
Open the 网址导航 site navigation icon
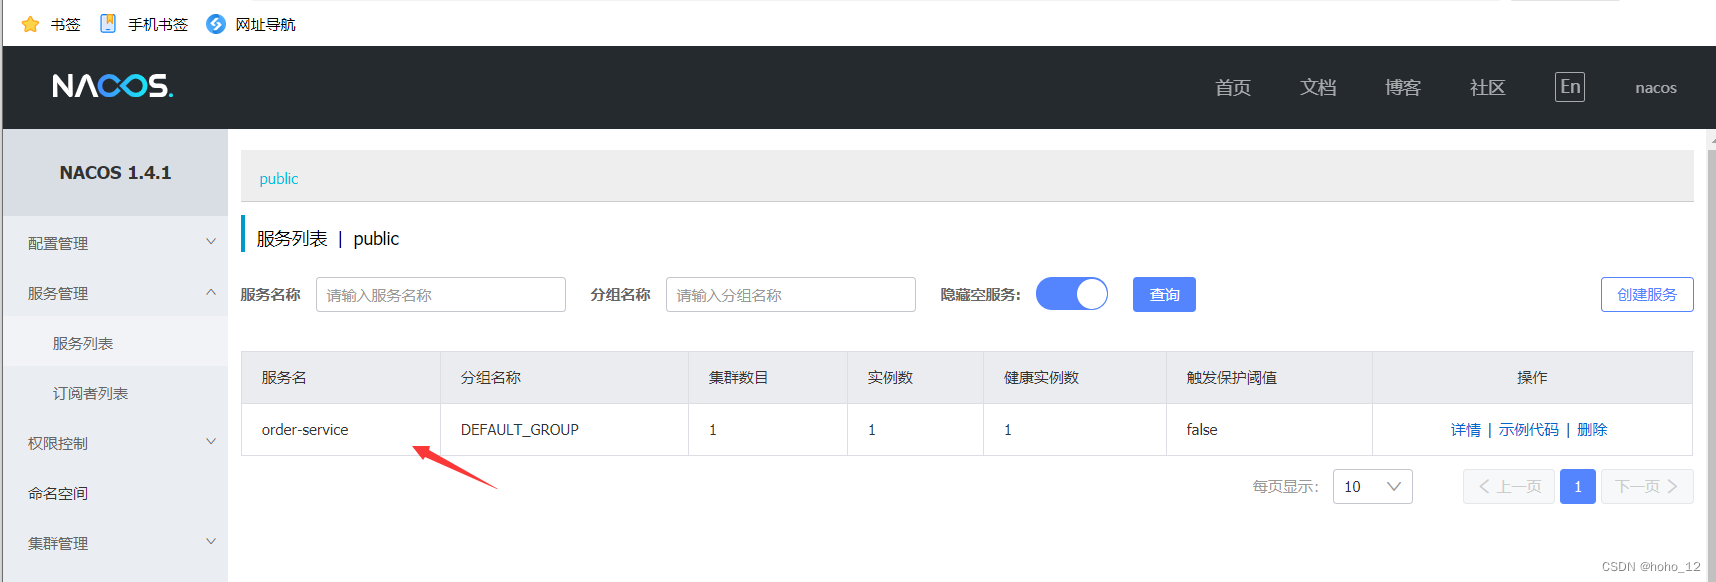click(x=216, y=24)
